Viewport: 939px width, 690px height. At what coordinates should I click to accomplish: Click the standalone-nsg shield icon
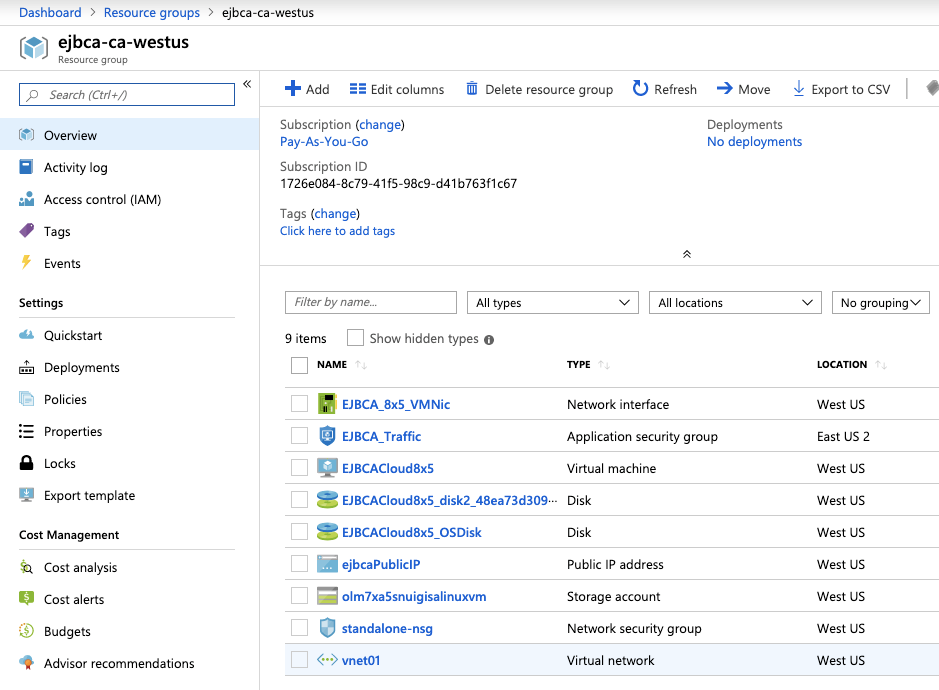pyautogui.click(x=327, y=628)
